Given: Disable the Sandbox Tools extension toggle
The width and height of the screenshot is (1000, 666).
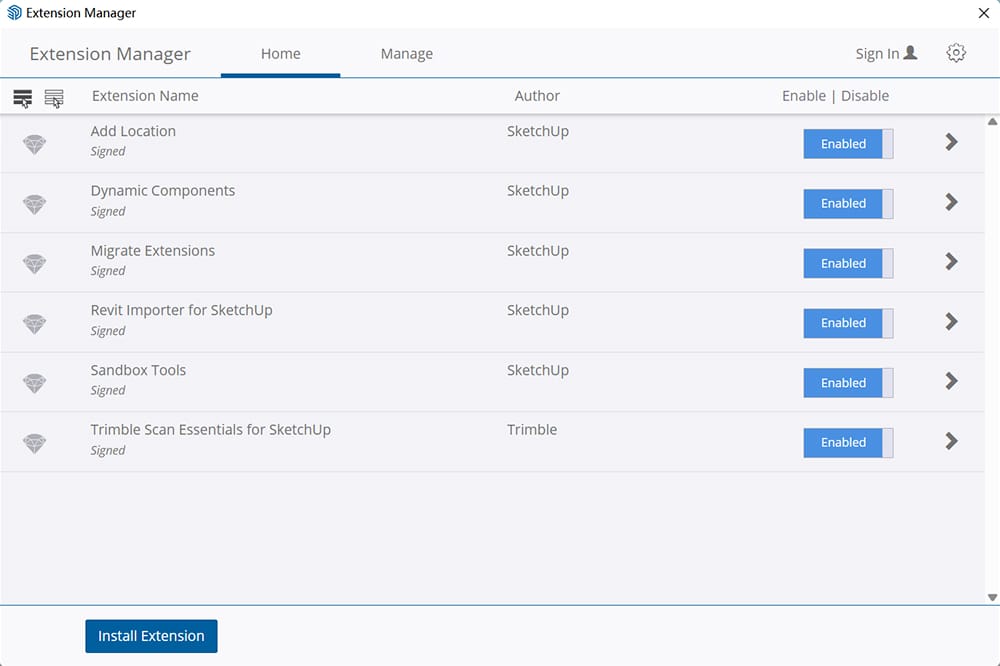Looking at the screenshot, I should [x=848, y=383].
